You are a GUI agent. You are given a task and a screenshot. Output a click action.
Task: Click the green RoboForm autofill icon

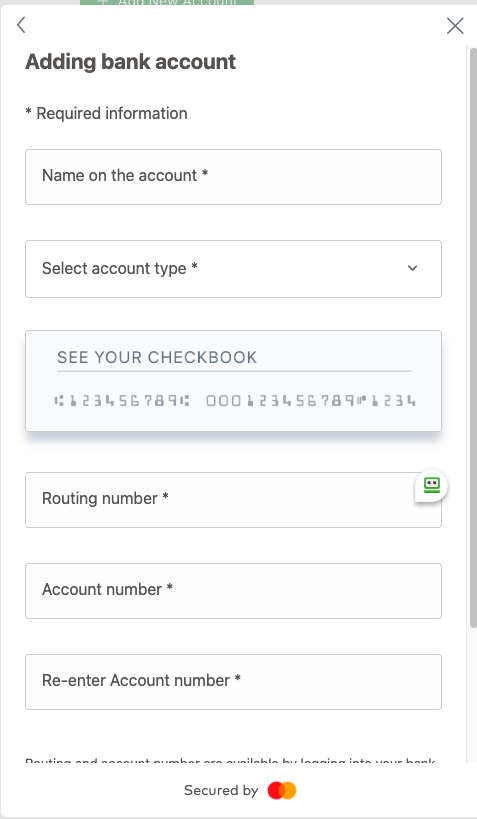click(x=432, y=485)
